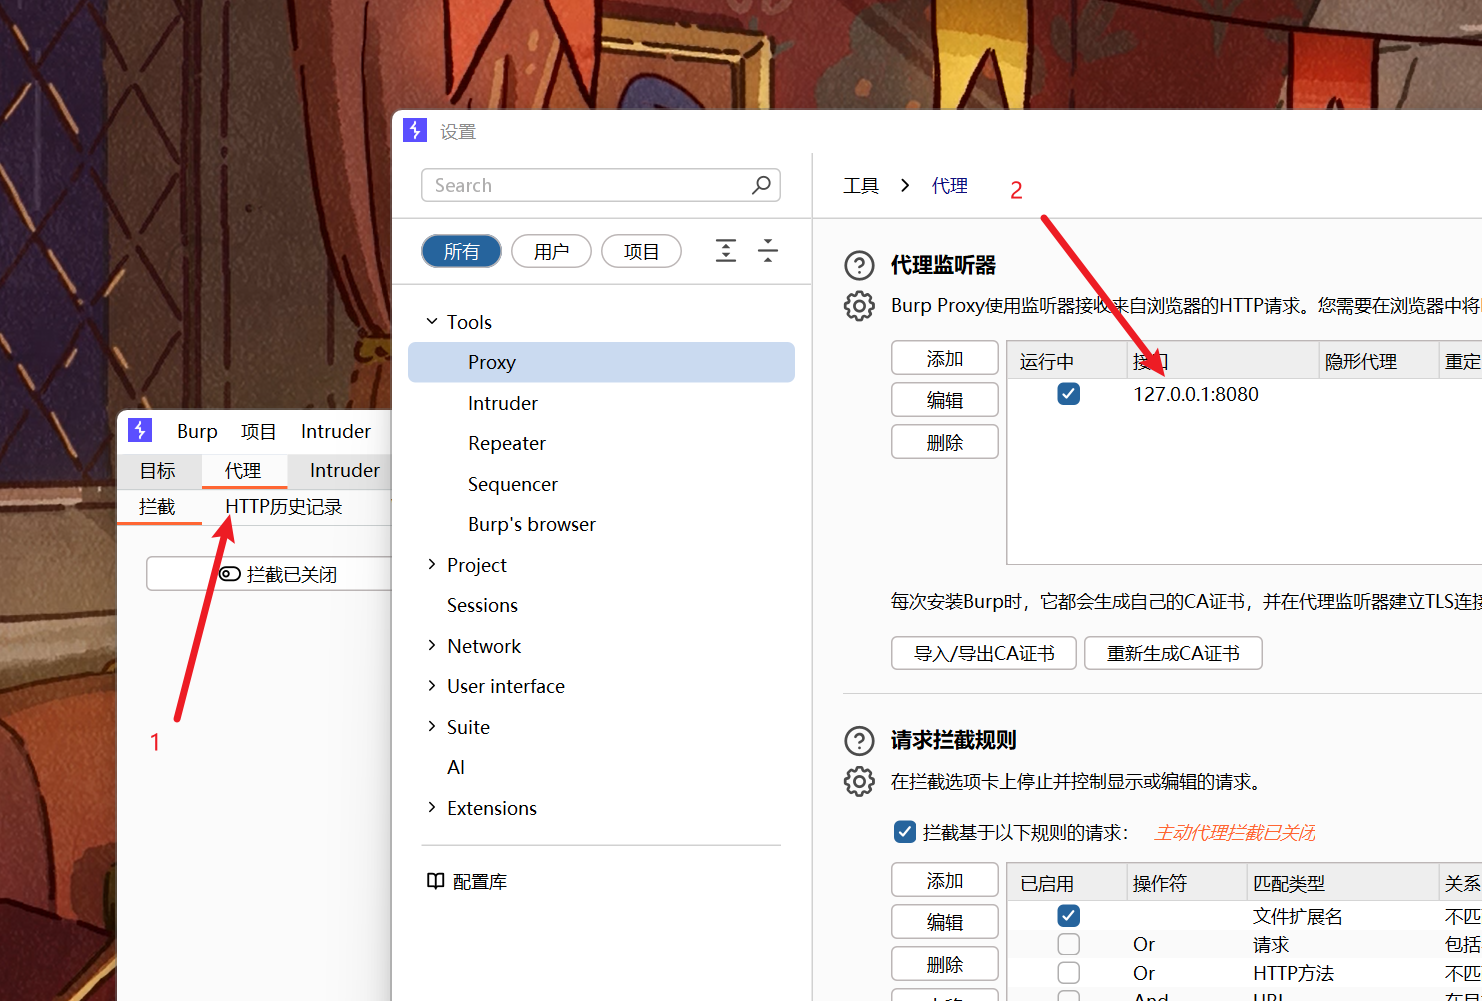Image resolution: width=1482 pixels, height=1001 pixels.
Task: Collapse the Tools tree section
Action: tap(432, 322)
